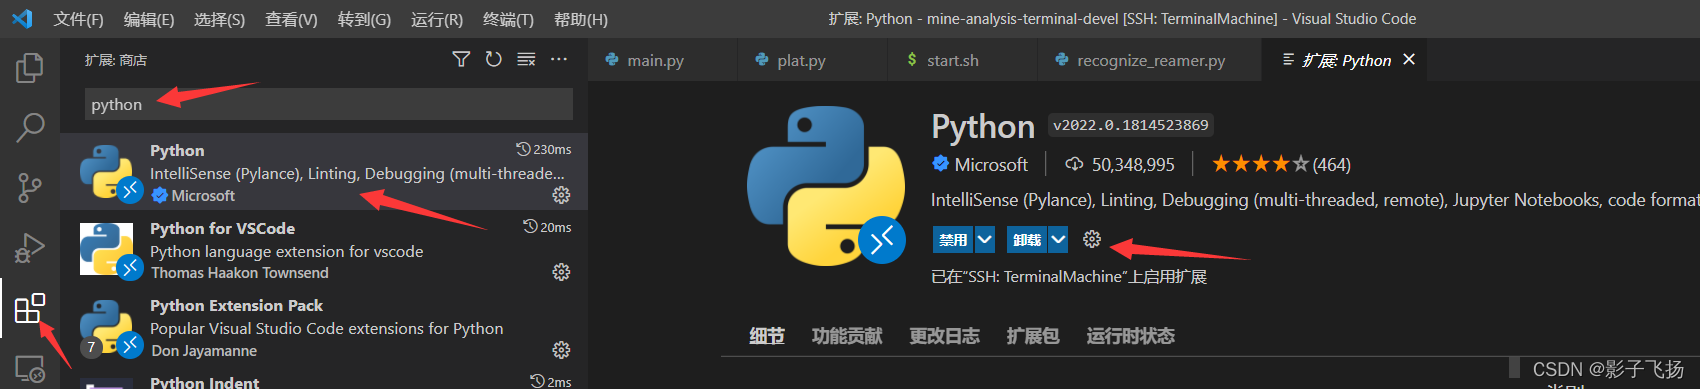Open the Remote Explorer view icon
The image size is (1700, 389).
point(30,369)
